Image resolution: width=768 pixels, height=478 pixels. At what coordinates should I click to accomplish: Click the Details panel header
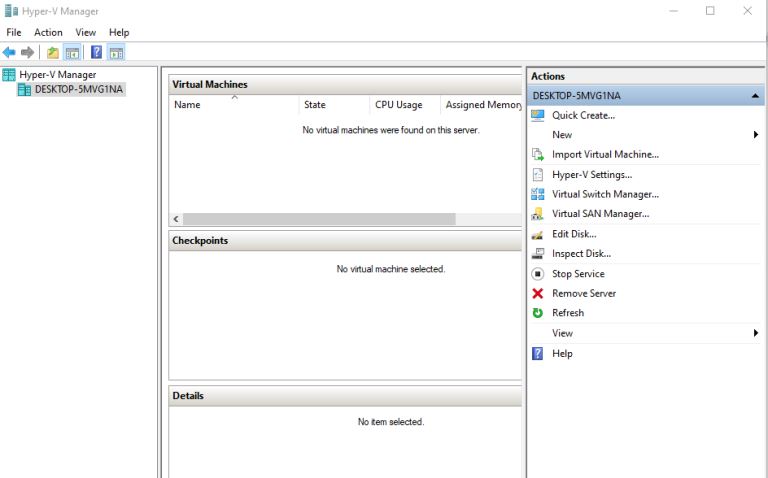click(x=345, y=396)
